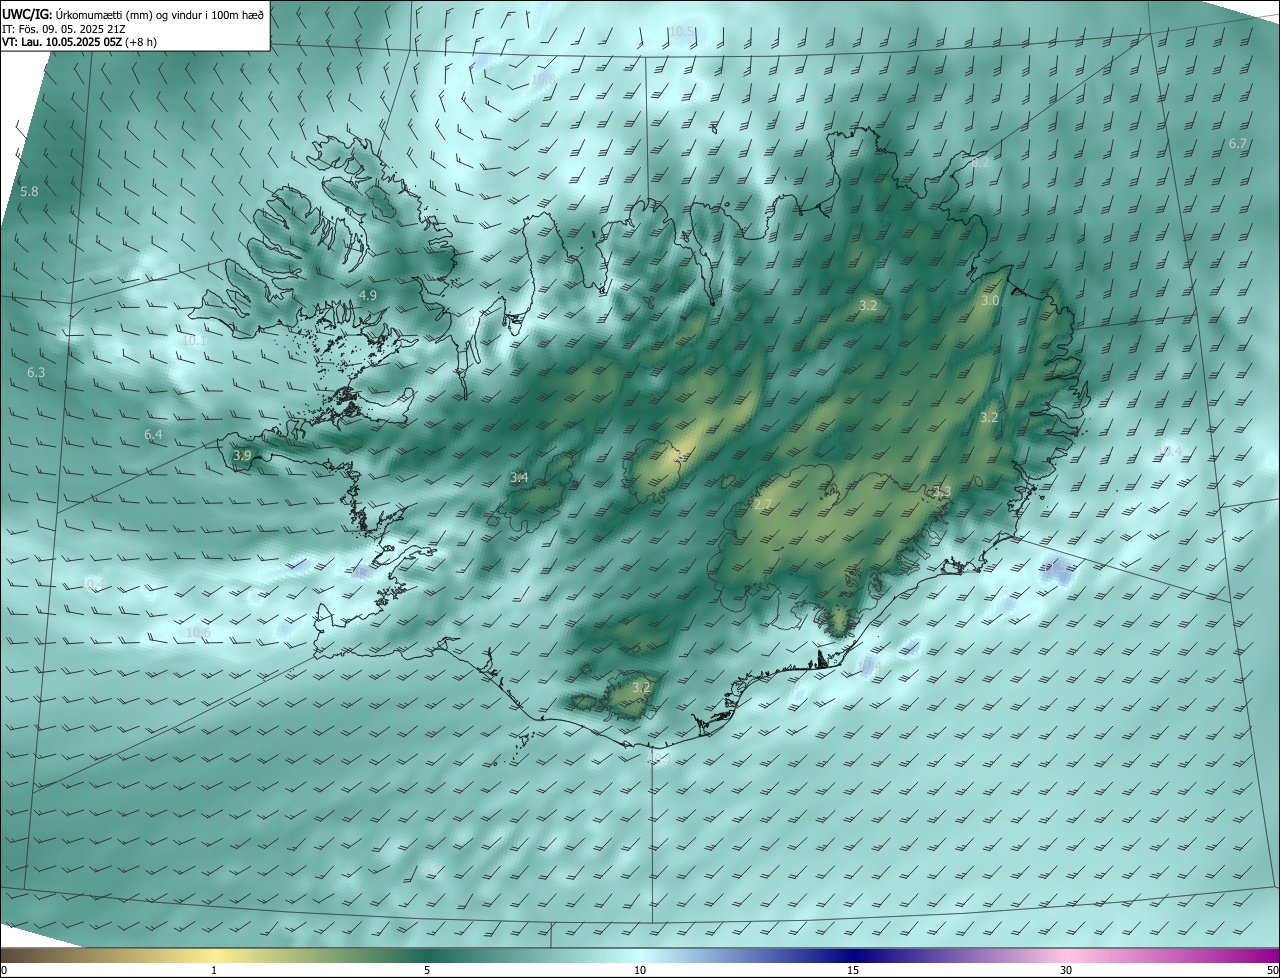Click the precipitation colour scale bar
This screenshot has width=1280, height=978.
pos(640,955)
